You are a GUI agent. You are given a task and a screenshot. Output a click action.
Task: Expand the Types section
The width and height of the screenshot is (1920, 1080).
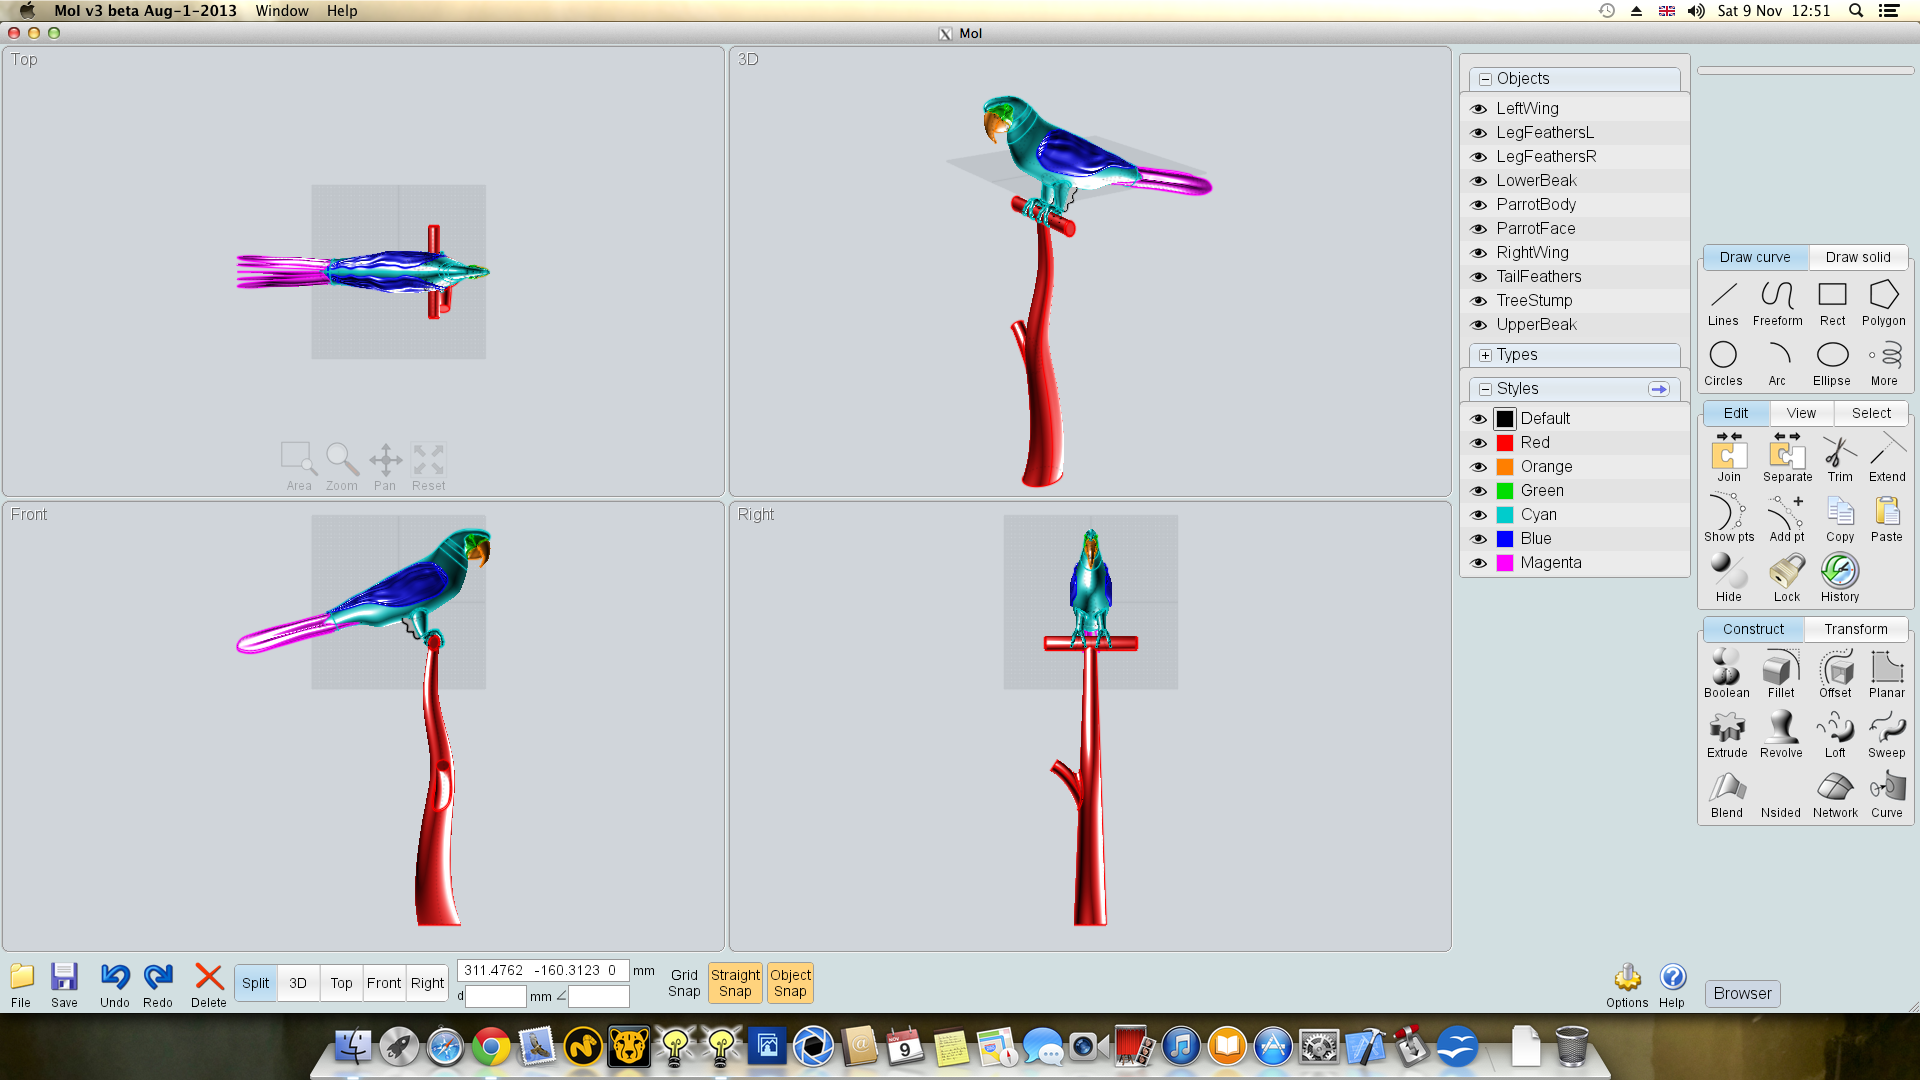click(1486, 355)
